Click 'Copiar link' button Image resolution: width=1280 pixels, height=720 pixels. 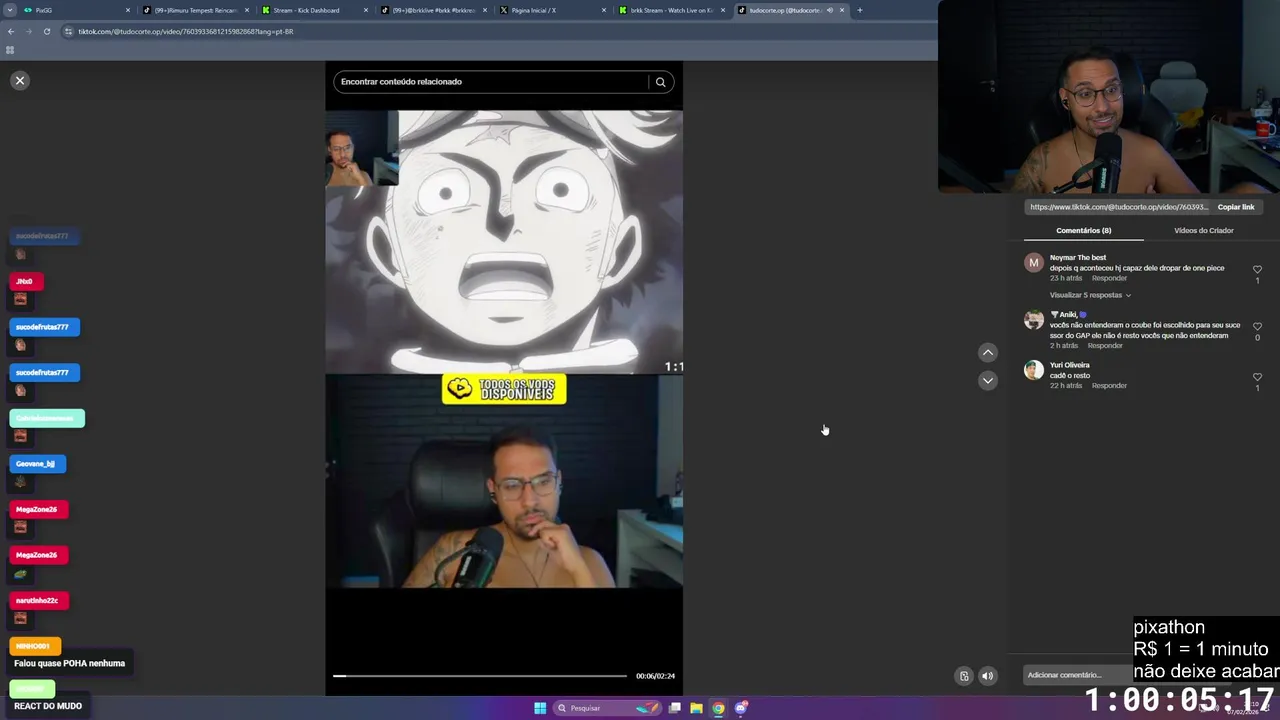click(1236, 207)
